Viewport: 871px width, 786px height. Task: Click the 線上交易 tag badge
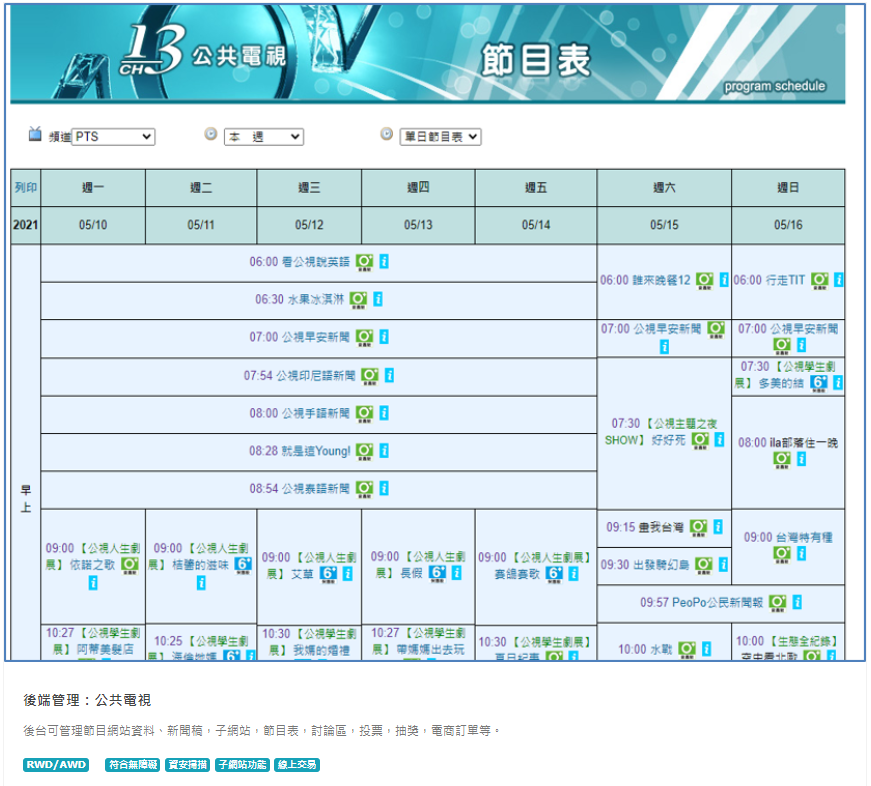[297, 765]
